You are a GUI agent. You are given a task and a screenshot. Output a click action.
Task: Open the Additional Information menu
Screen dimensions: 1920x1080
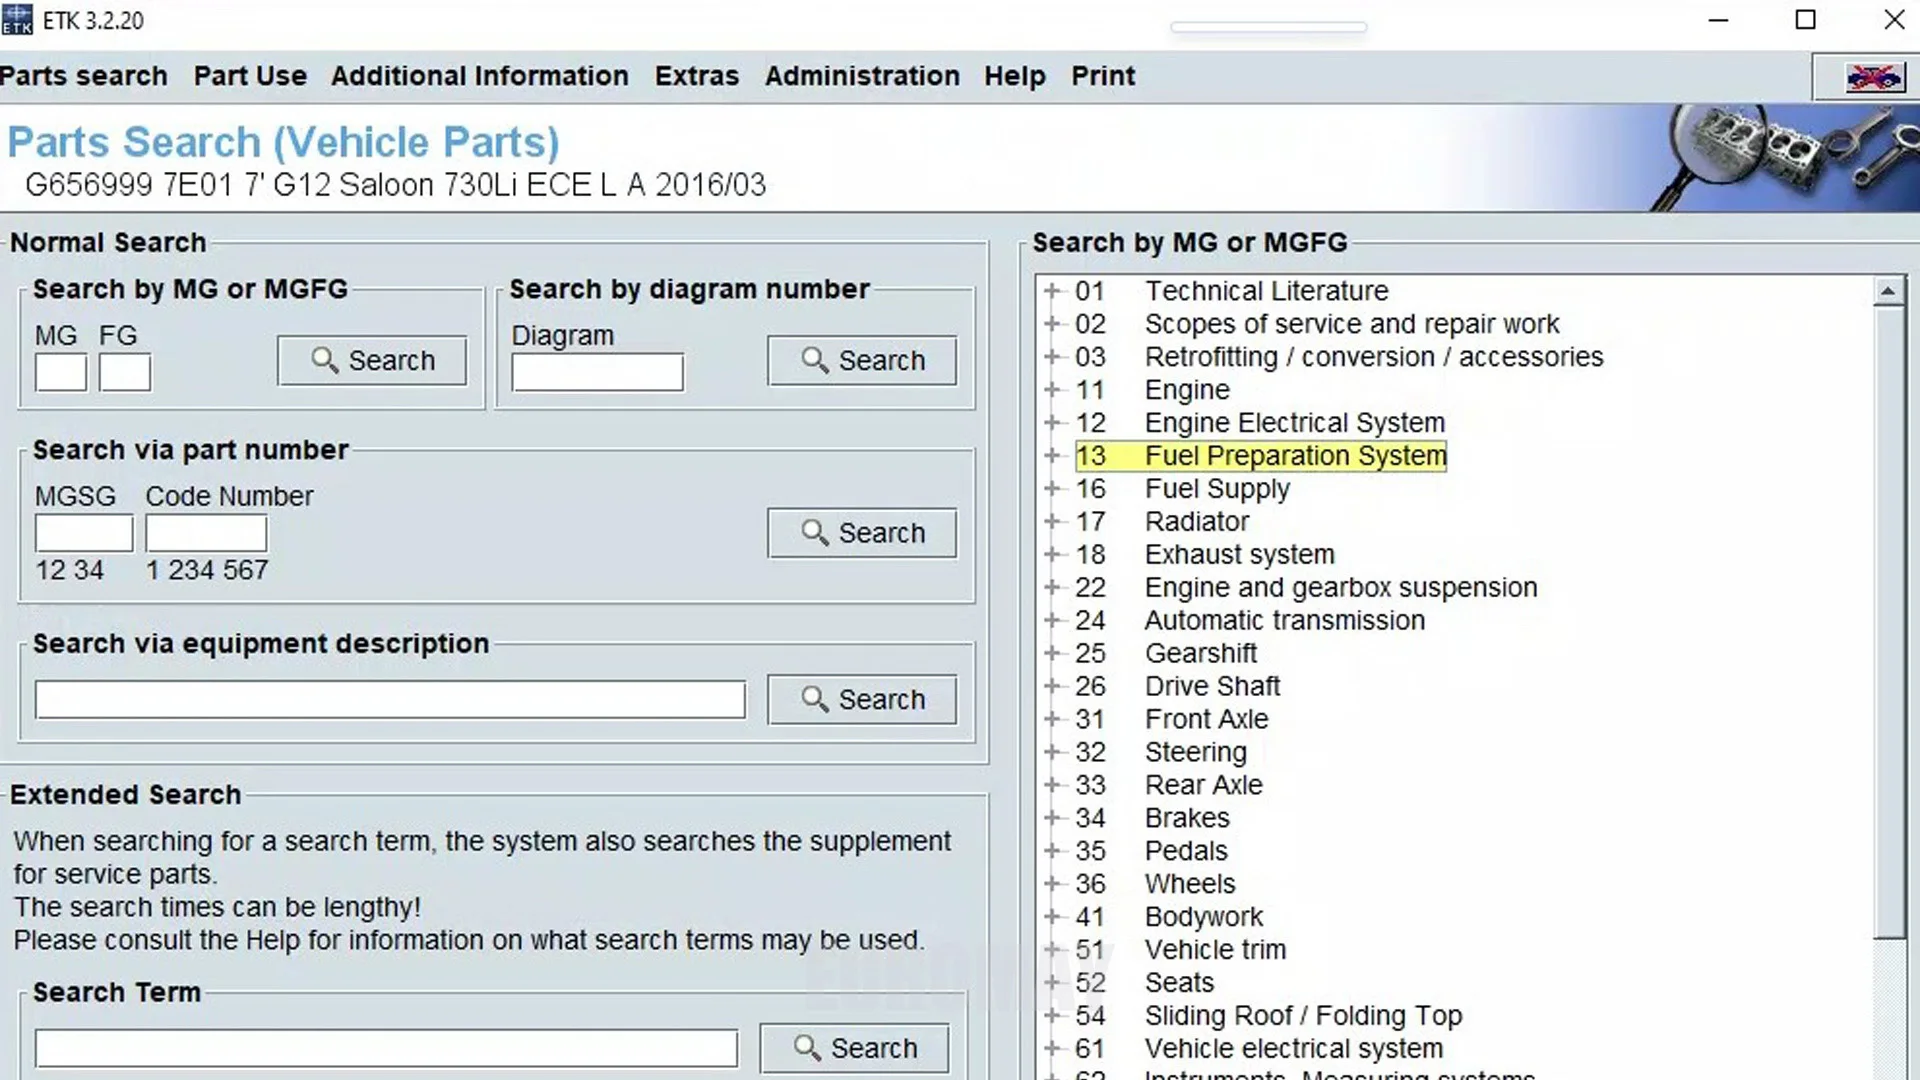pos(479,76)
